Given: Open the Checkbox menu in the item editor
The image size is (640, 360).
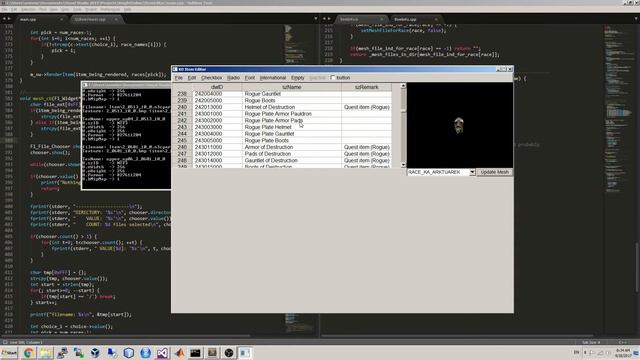Looking at the screenshot, I should pyautogui.click(x=211, y=78).
